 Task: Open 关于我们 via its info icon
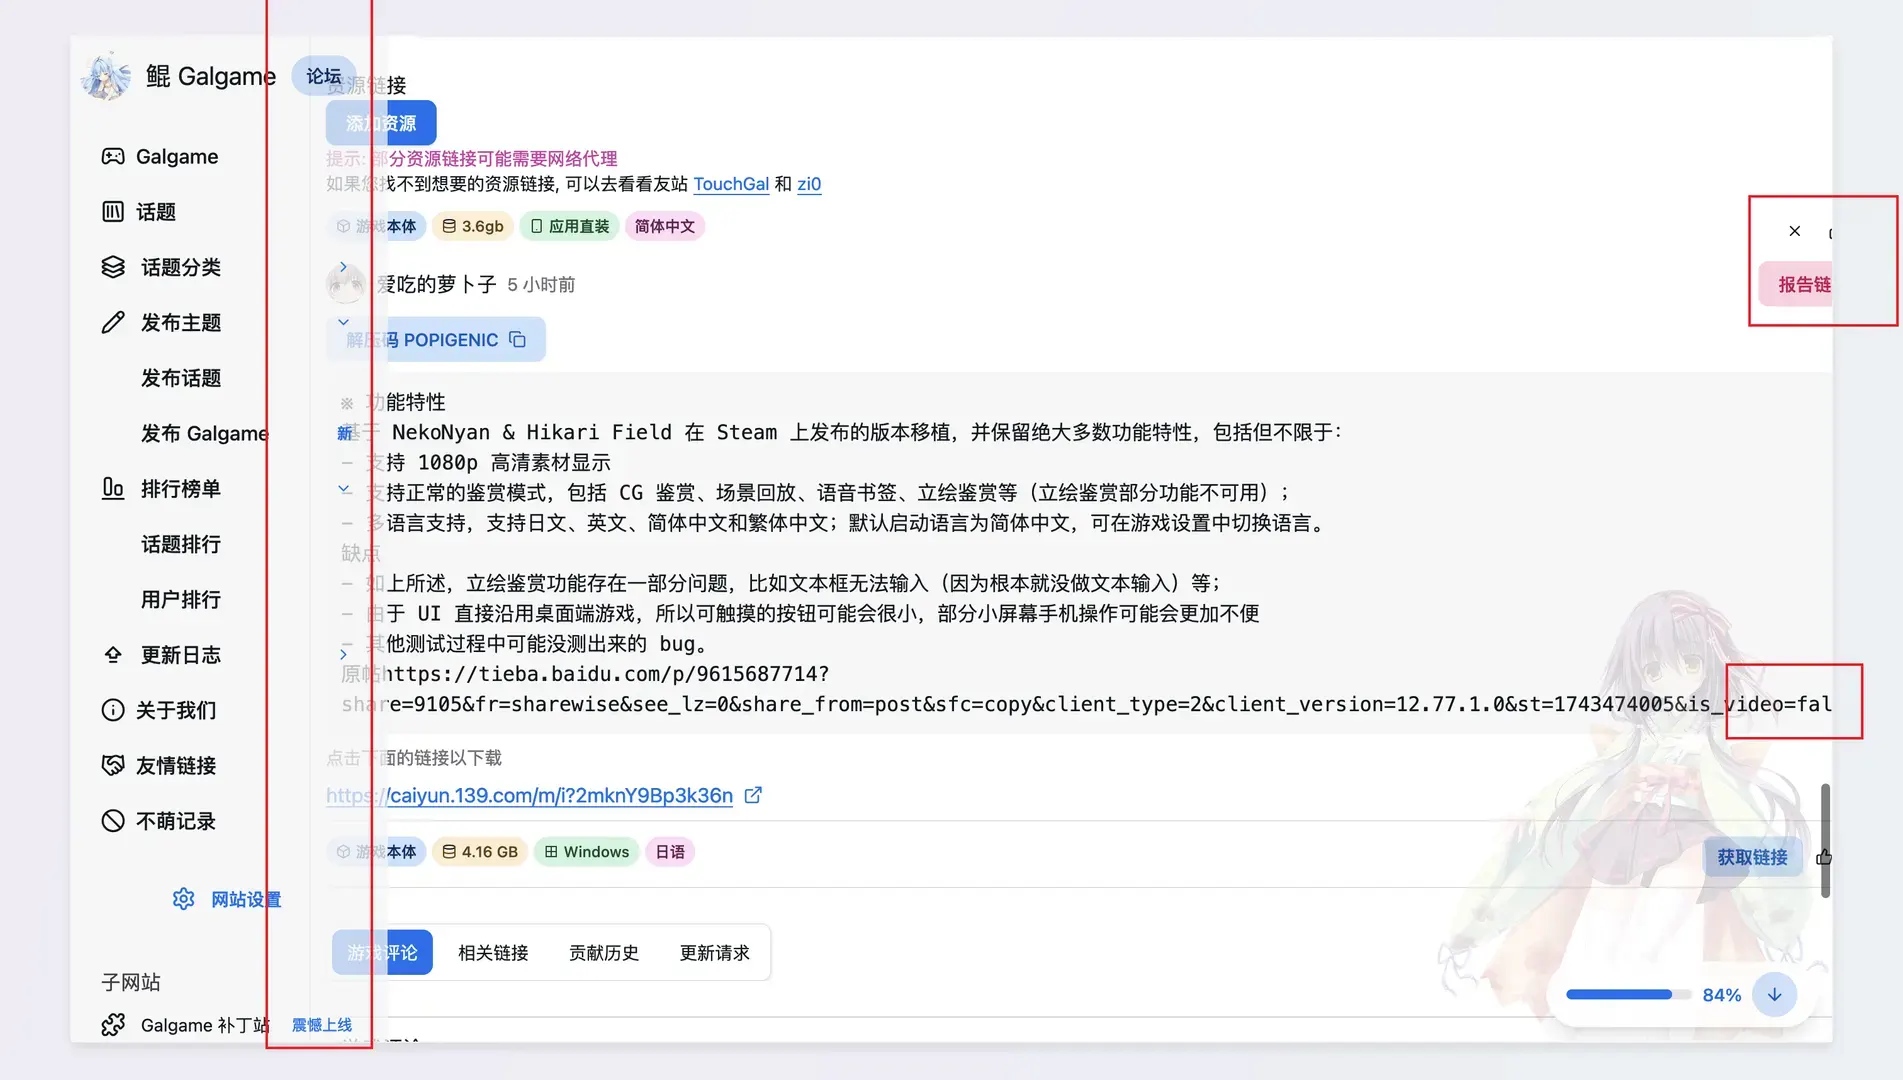coord(113,710)
